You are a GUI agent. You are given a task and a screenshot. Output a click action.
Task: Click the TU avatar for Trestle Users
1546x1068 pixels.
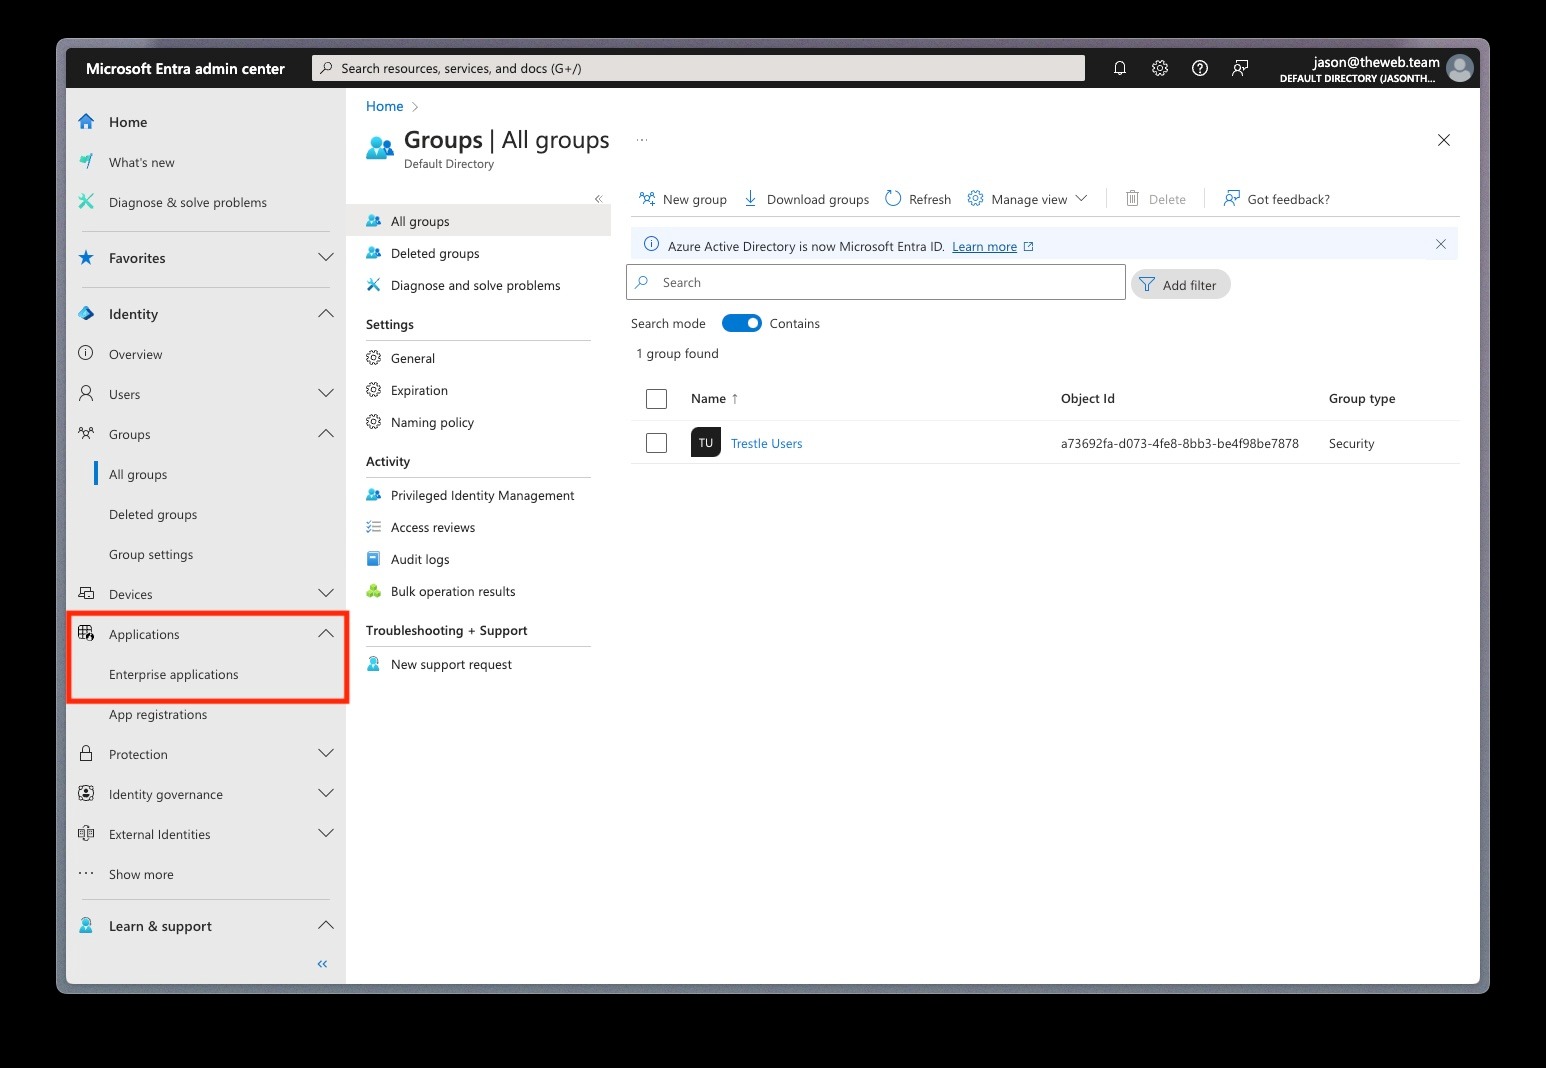pyautogui.click(x=706, y=443)
